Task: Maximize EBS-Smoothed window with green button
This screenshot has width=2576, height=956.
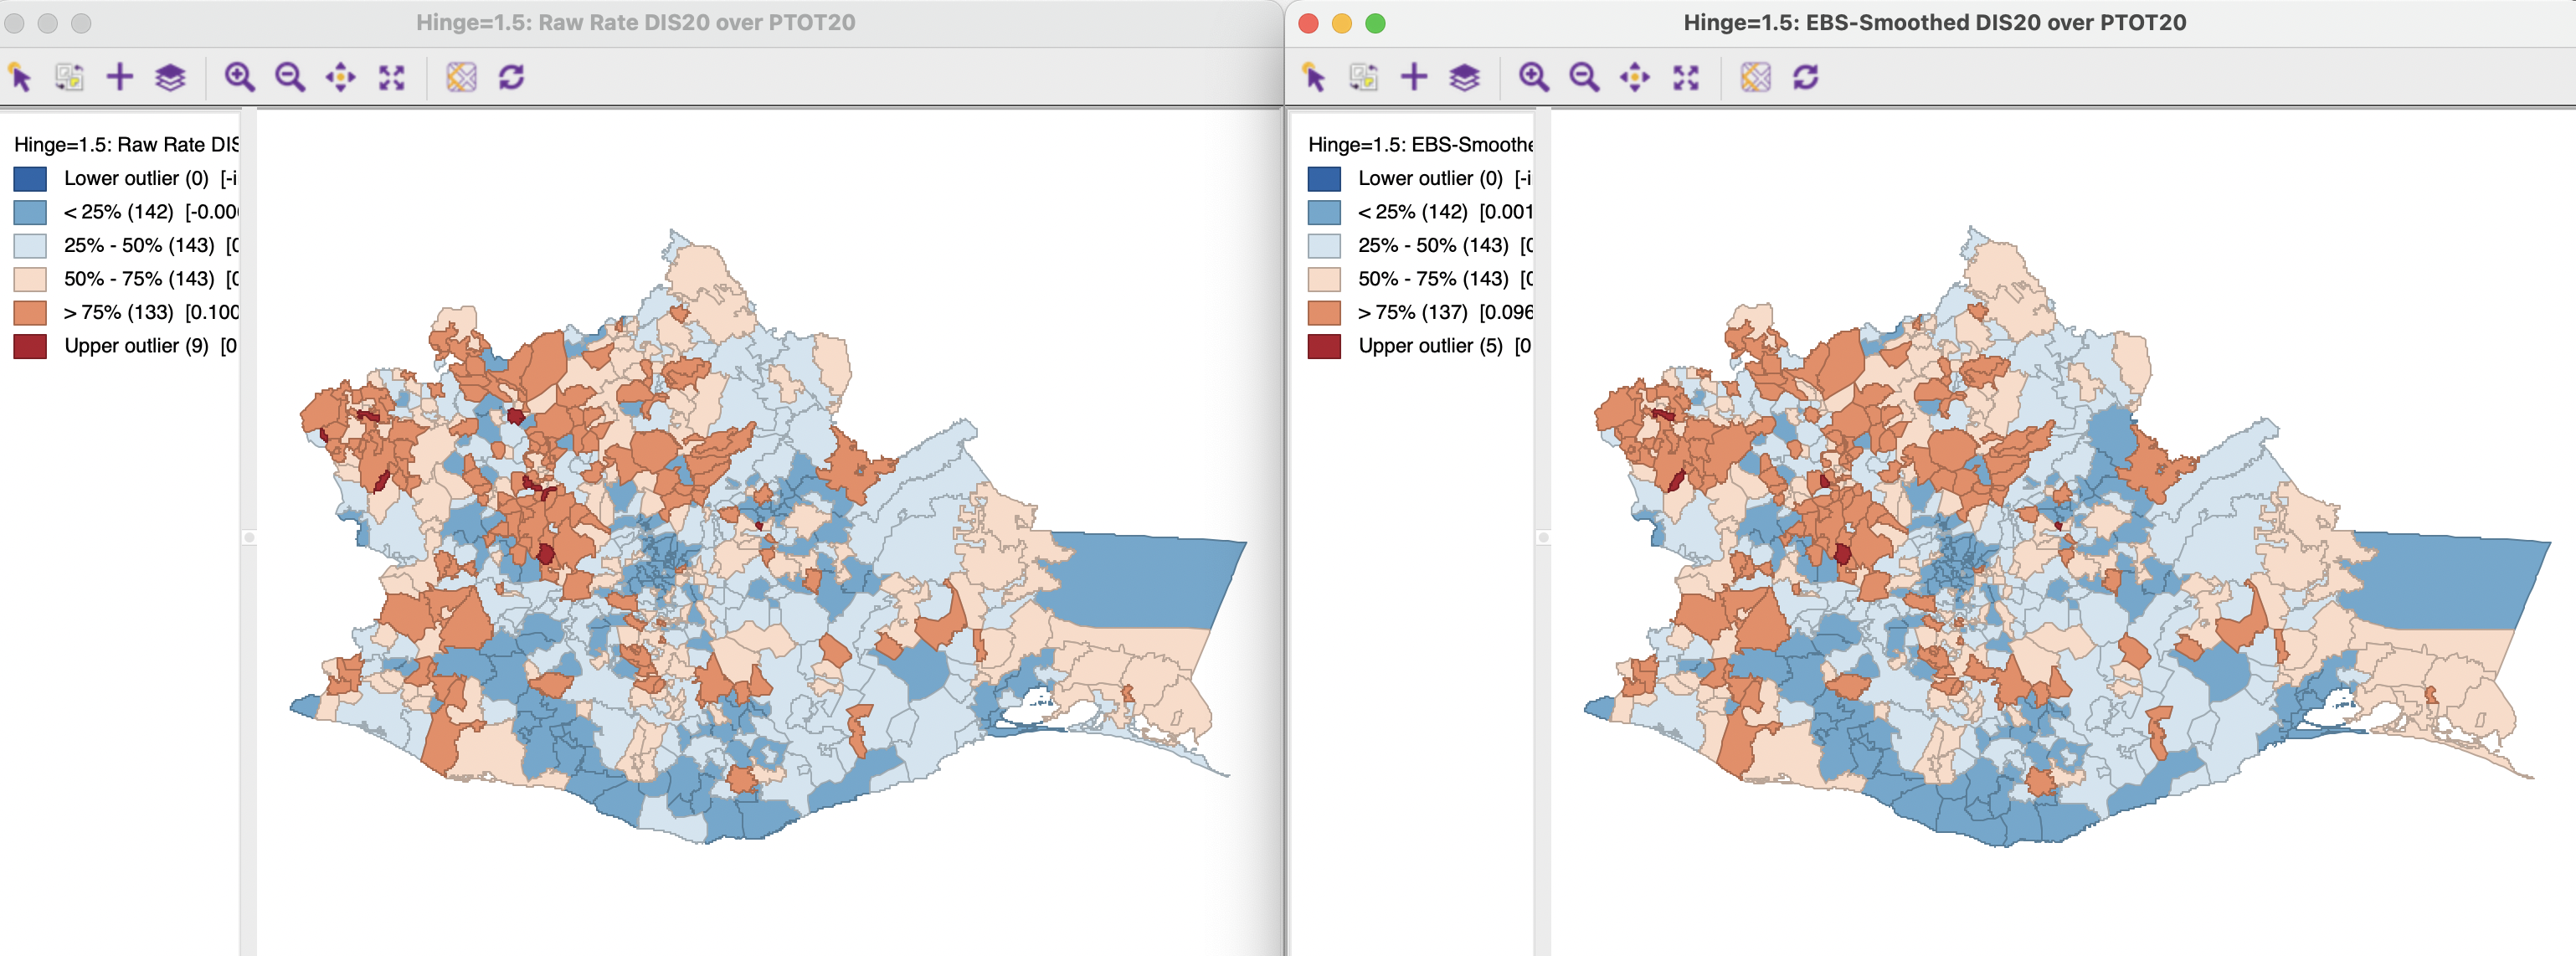Action: [1376, 23]
